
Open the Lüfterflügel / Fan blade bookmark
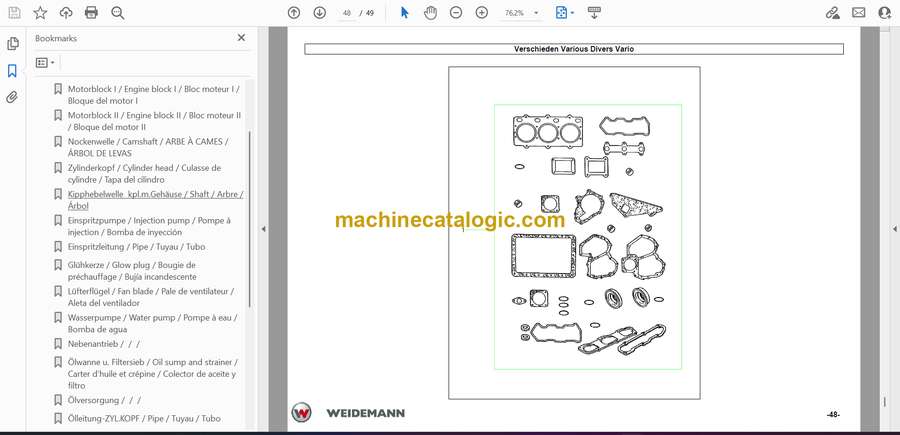click(151, 297)
